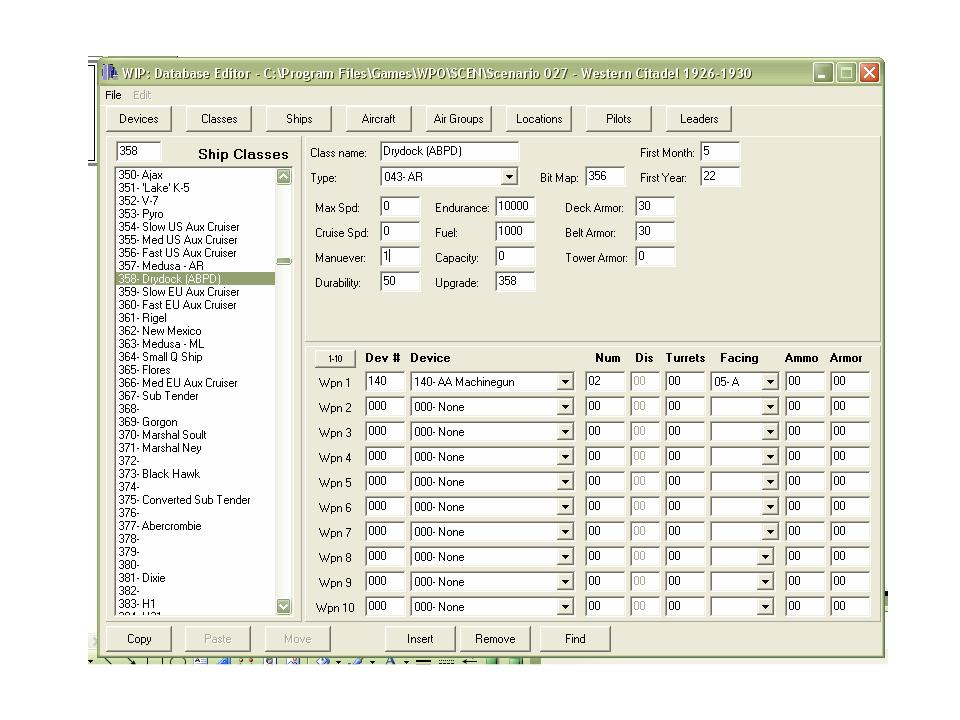Click the Manuever input field
Screen dimensions: 960x720
(400, 257)
